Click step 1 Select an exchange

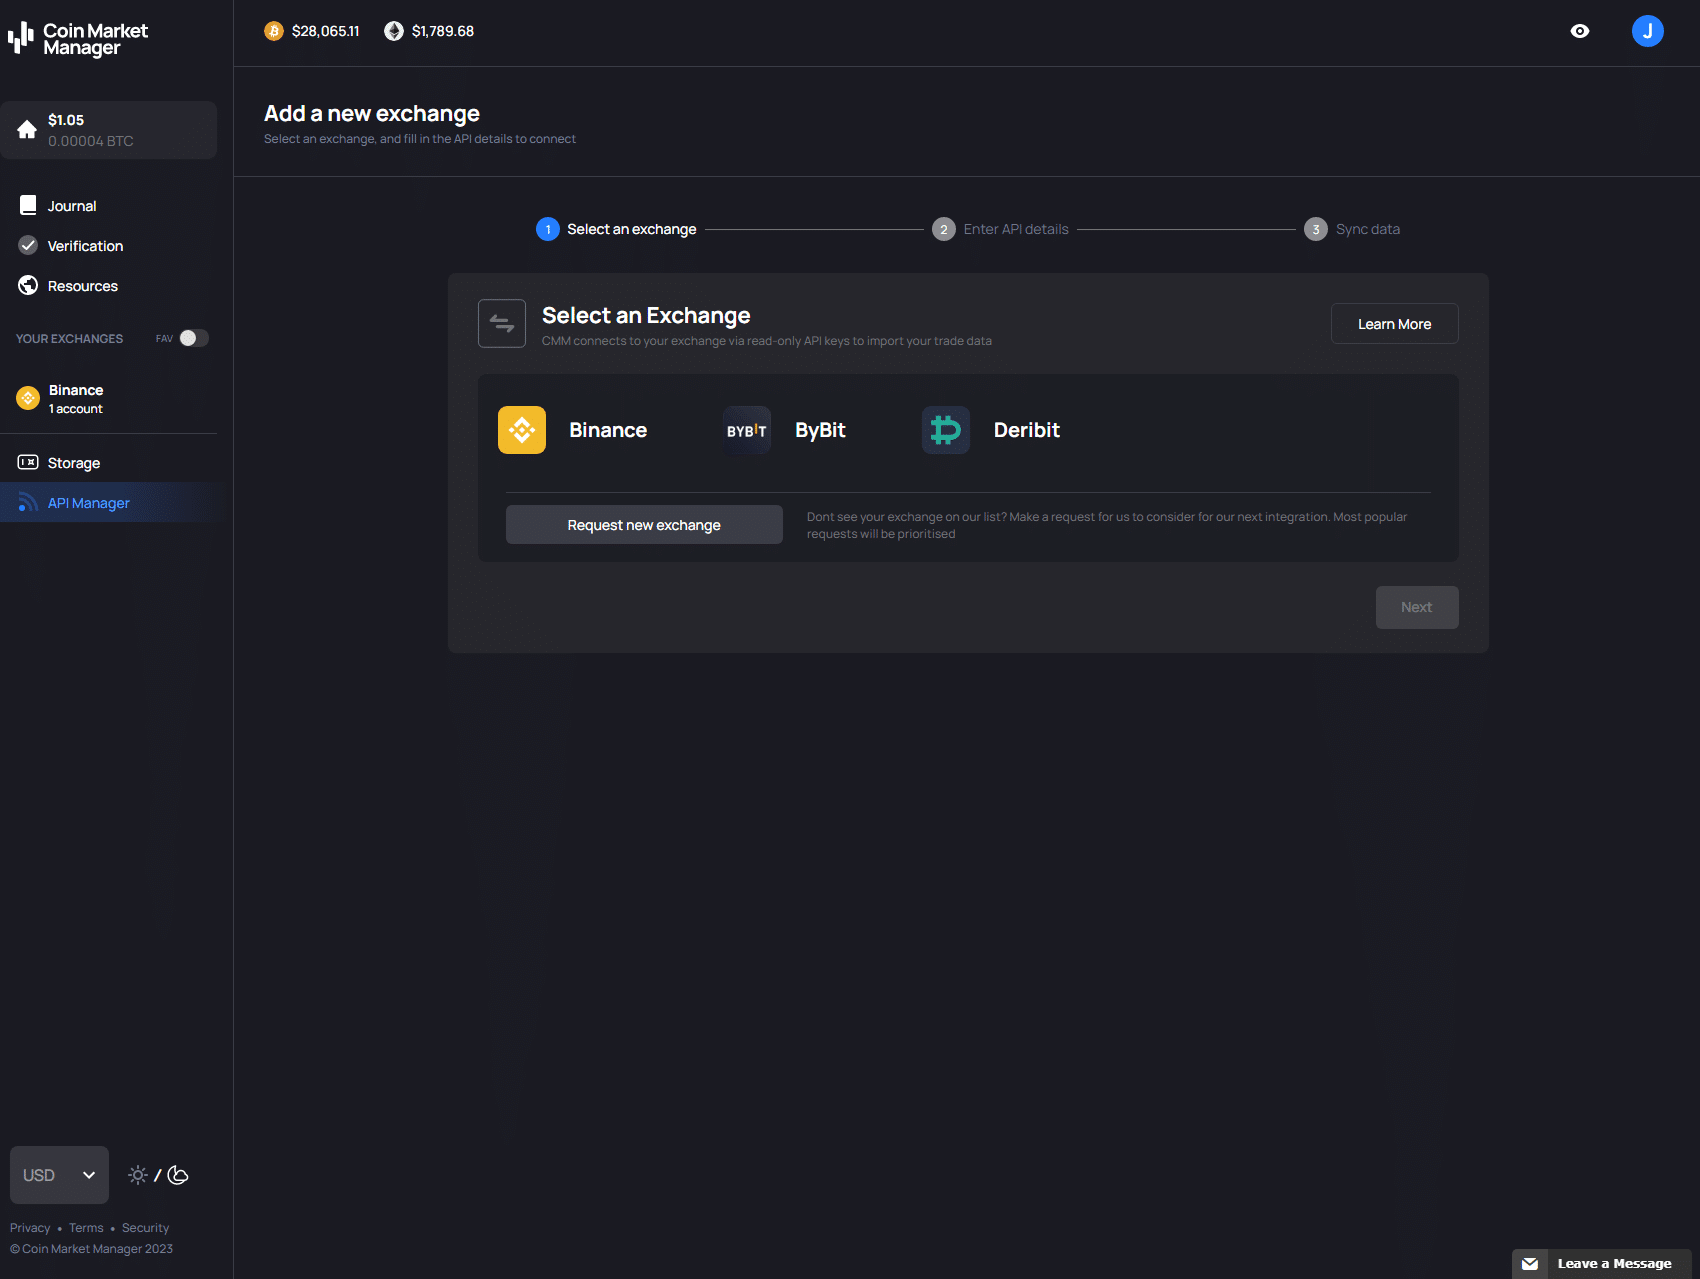point(616,229)
